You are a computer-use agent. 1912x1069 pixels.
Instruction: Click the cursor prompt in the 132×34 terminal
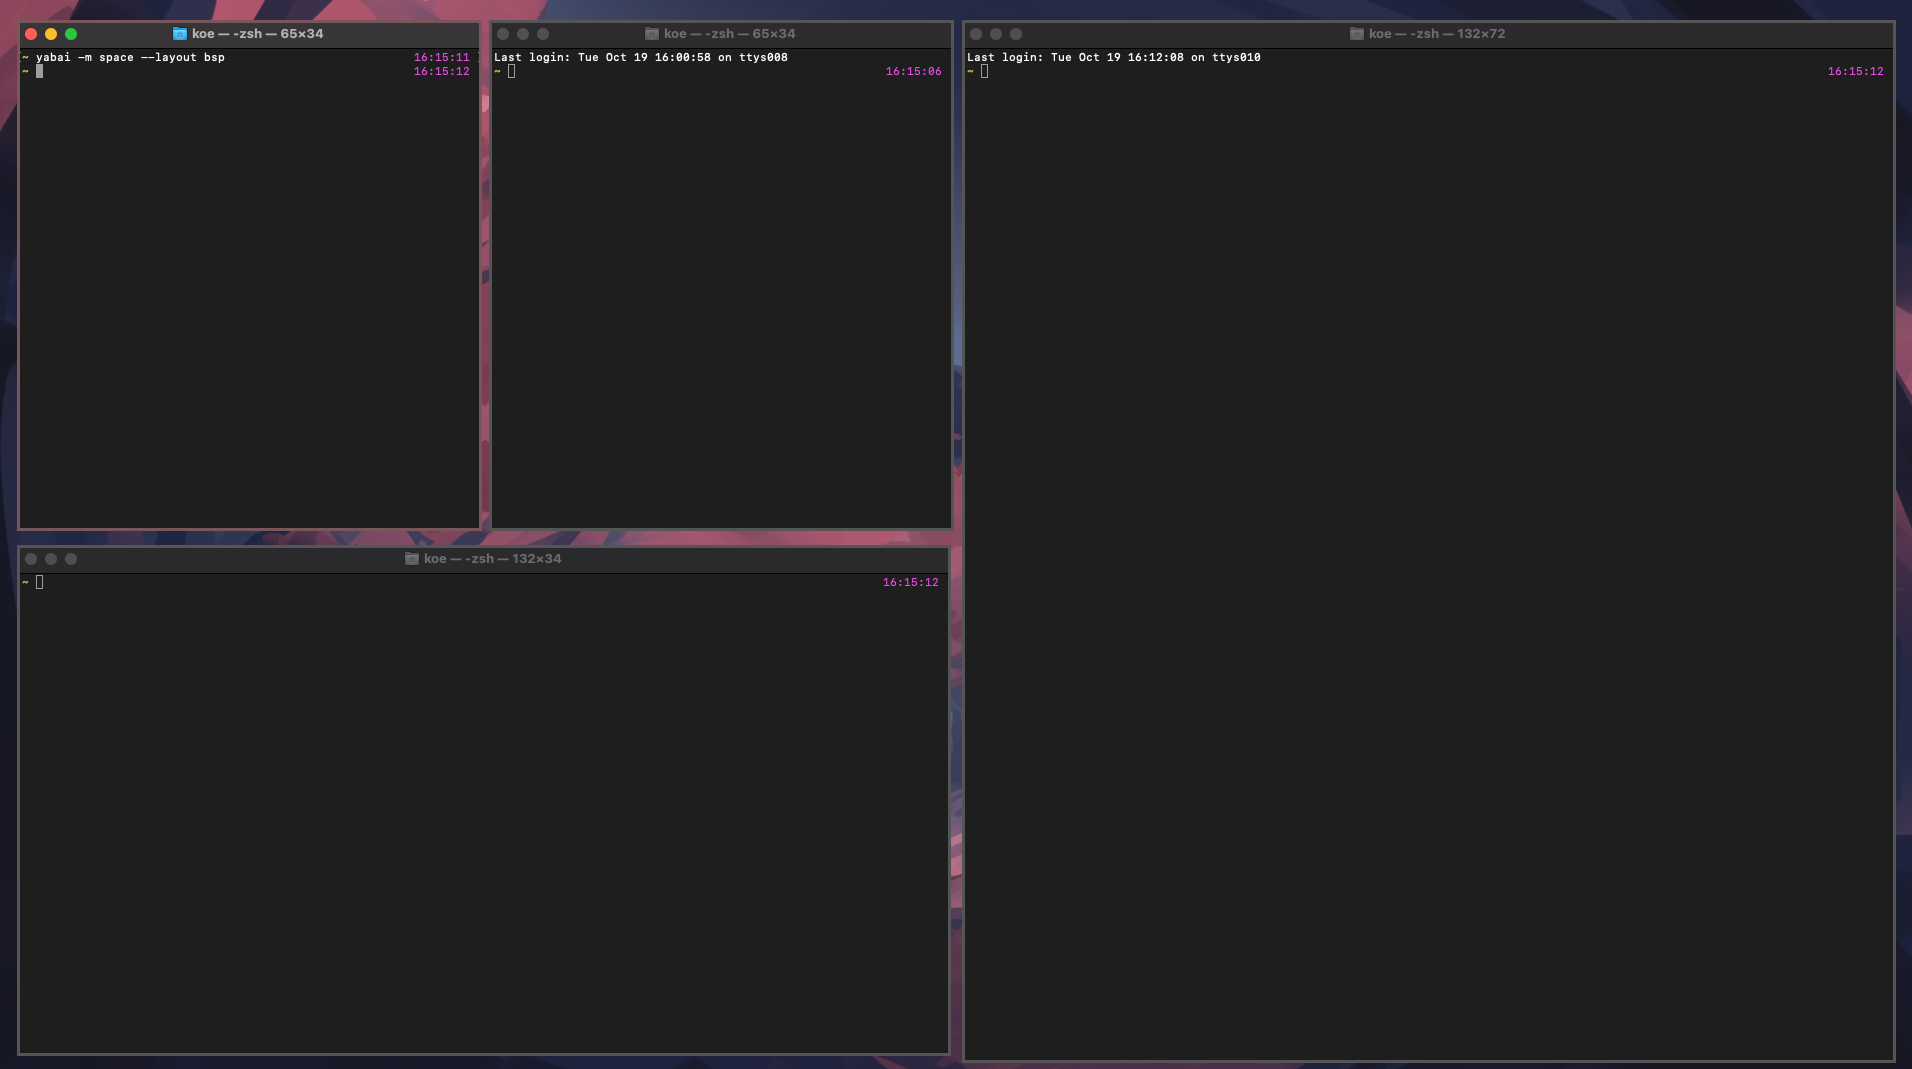(x=39, y=581)
